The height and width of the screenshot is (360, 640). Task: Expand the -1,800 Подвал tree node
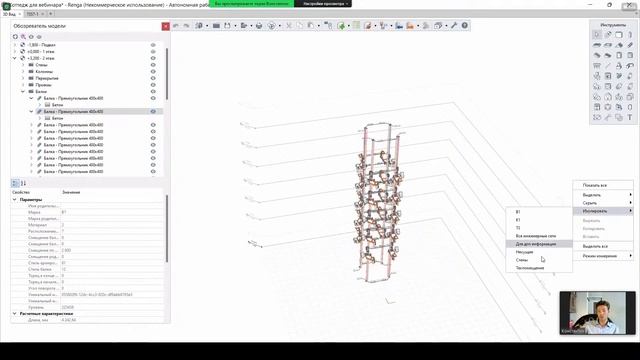(15, 45)
